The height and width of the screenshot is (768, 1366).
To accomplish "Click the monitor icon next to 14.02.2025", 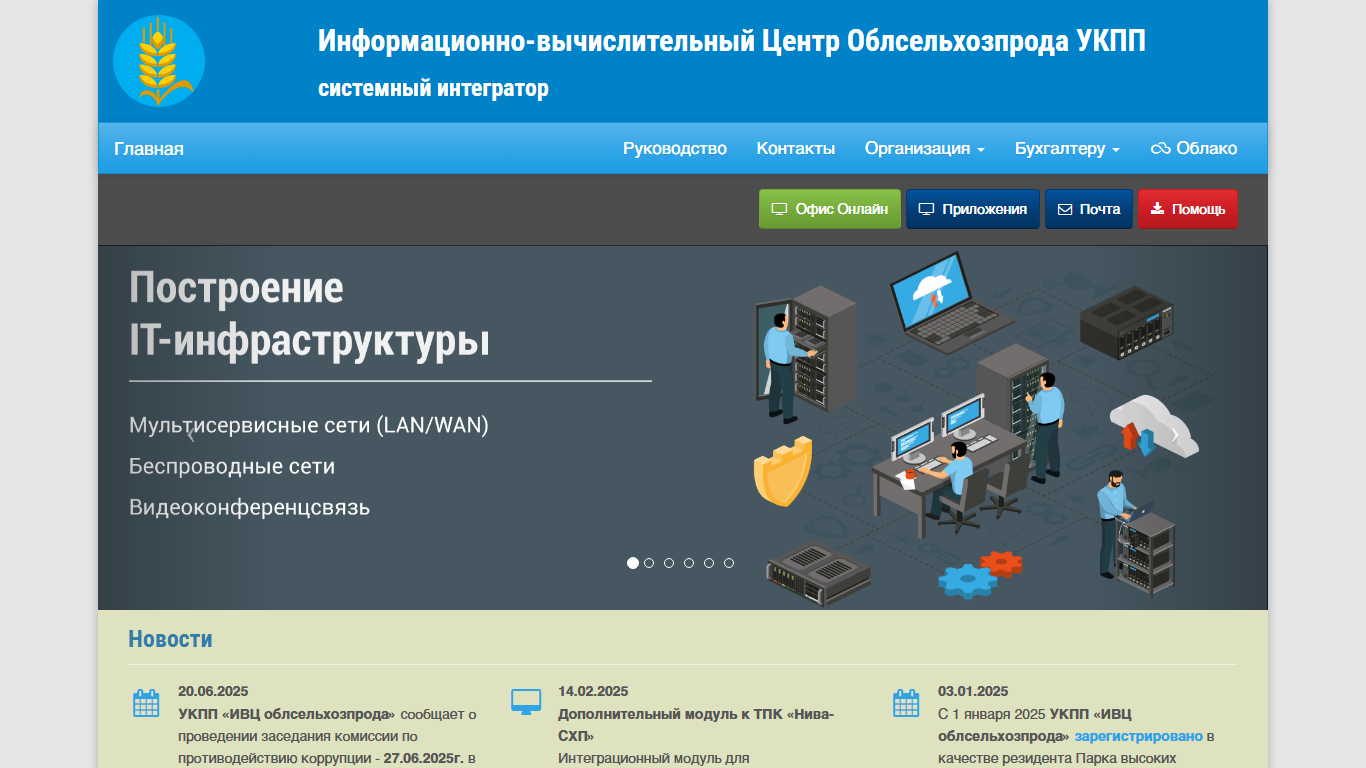I will pyautogui.click(x=526, y=702).
